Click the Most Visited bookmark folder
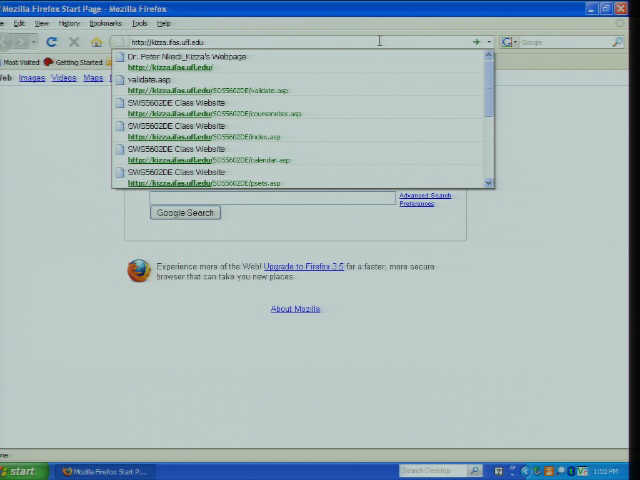The width and height of the screenshot is (640, 480). click(x=20, y=62)
